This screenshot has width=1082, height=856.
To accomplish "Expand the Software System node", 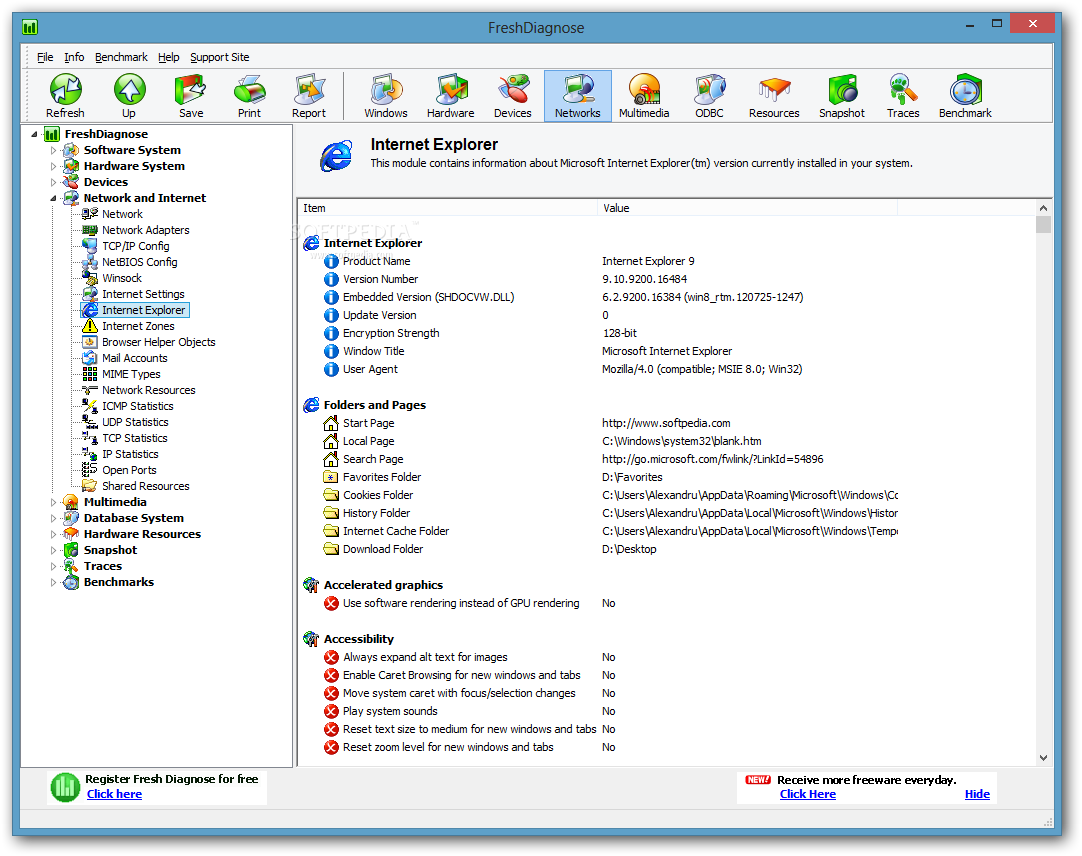I will 54,150.
